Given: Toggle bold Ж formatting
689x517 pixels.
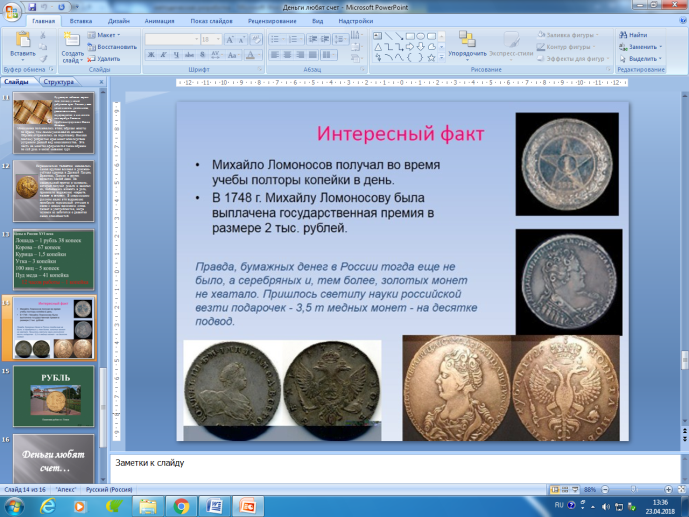Looking at the screenshot, I should coord(151,55).
